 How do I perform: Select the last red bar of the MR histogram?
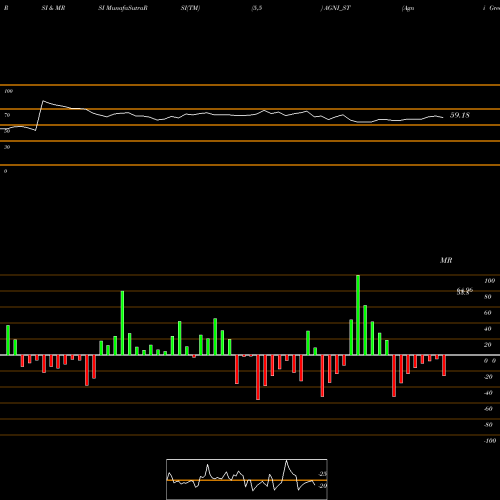pos(444,365)
